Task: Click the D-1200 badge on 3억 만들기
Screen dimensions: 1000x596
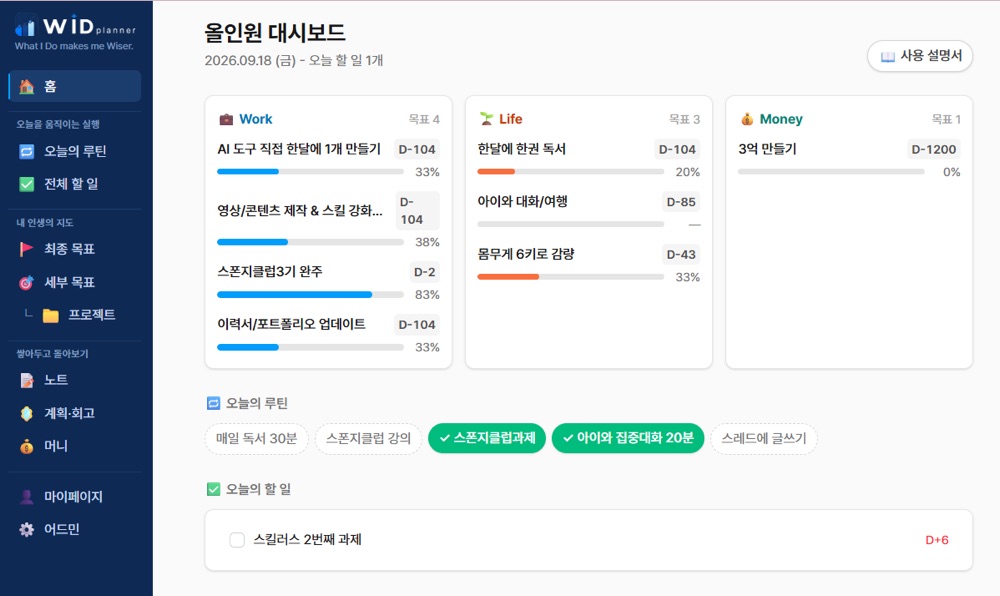Action: tap(934, 149)
